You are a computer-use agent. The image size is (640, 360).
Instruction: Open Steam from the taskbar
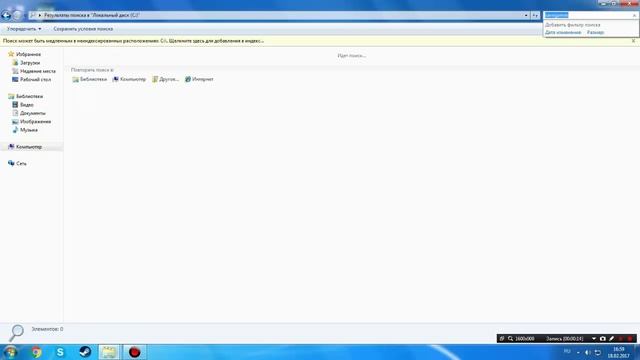tap(85, 352)
